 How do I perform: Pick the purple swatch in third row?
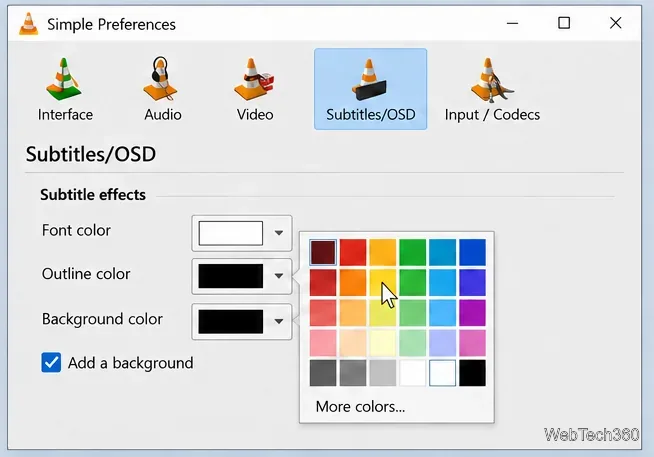pos(472,313)
